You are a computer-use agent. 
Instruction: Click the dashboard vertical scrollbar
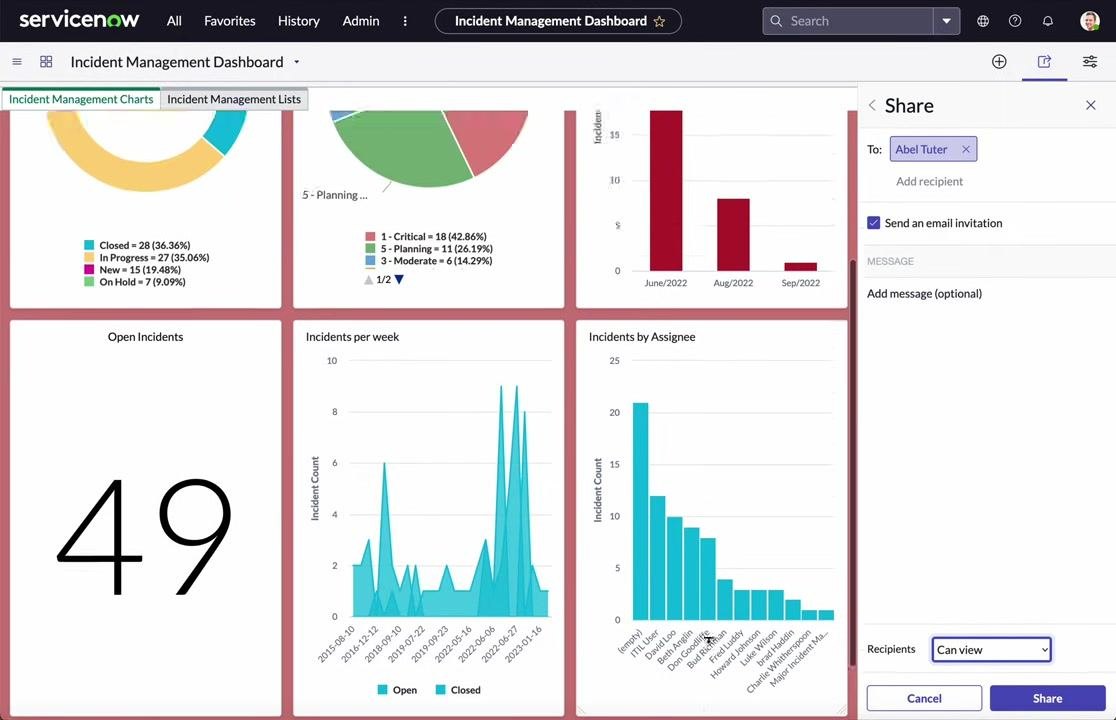click(853, 462)
